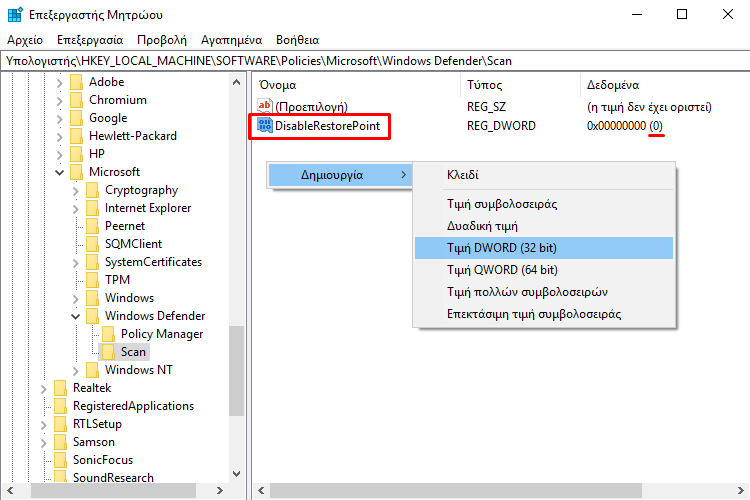The image size is (750, 500).
Task: Click the Google folder icon
Action: point(77,118)
